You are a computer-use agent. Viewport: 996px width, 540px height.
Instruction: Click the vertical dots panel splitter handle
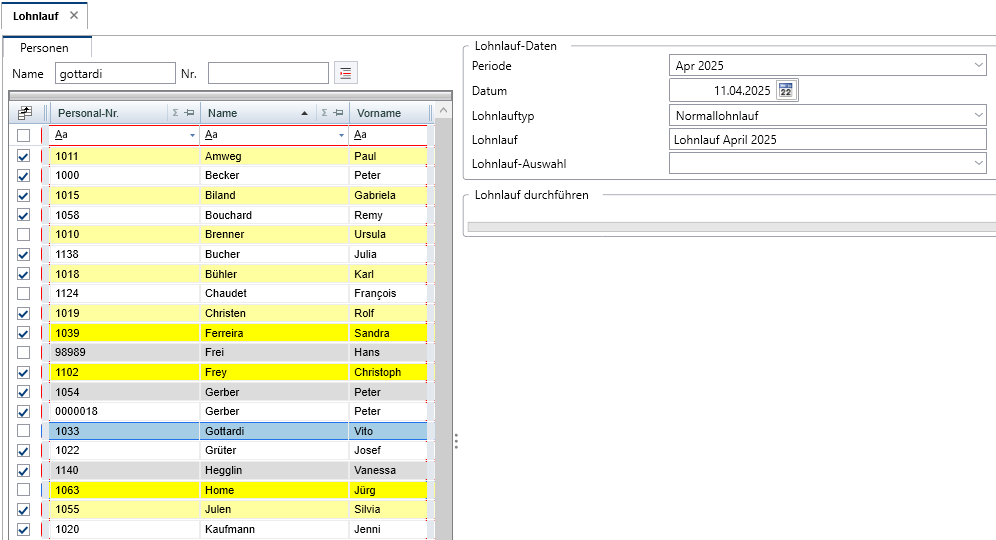(456, 441)
